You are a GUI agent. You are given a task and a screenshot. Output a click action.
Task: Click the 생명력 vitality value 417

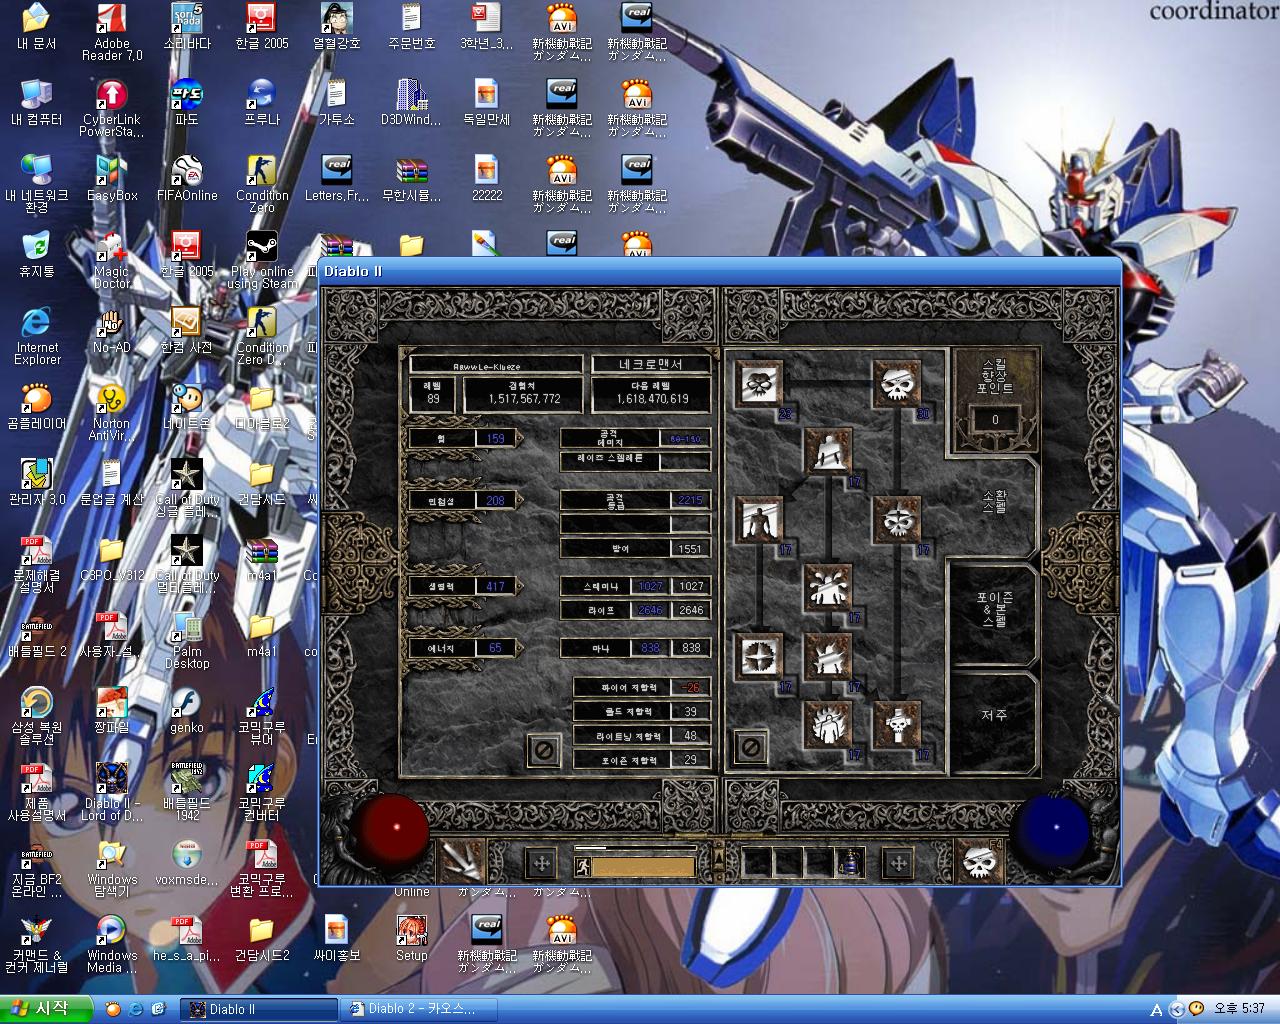(495, 586)
